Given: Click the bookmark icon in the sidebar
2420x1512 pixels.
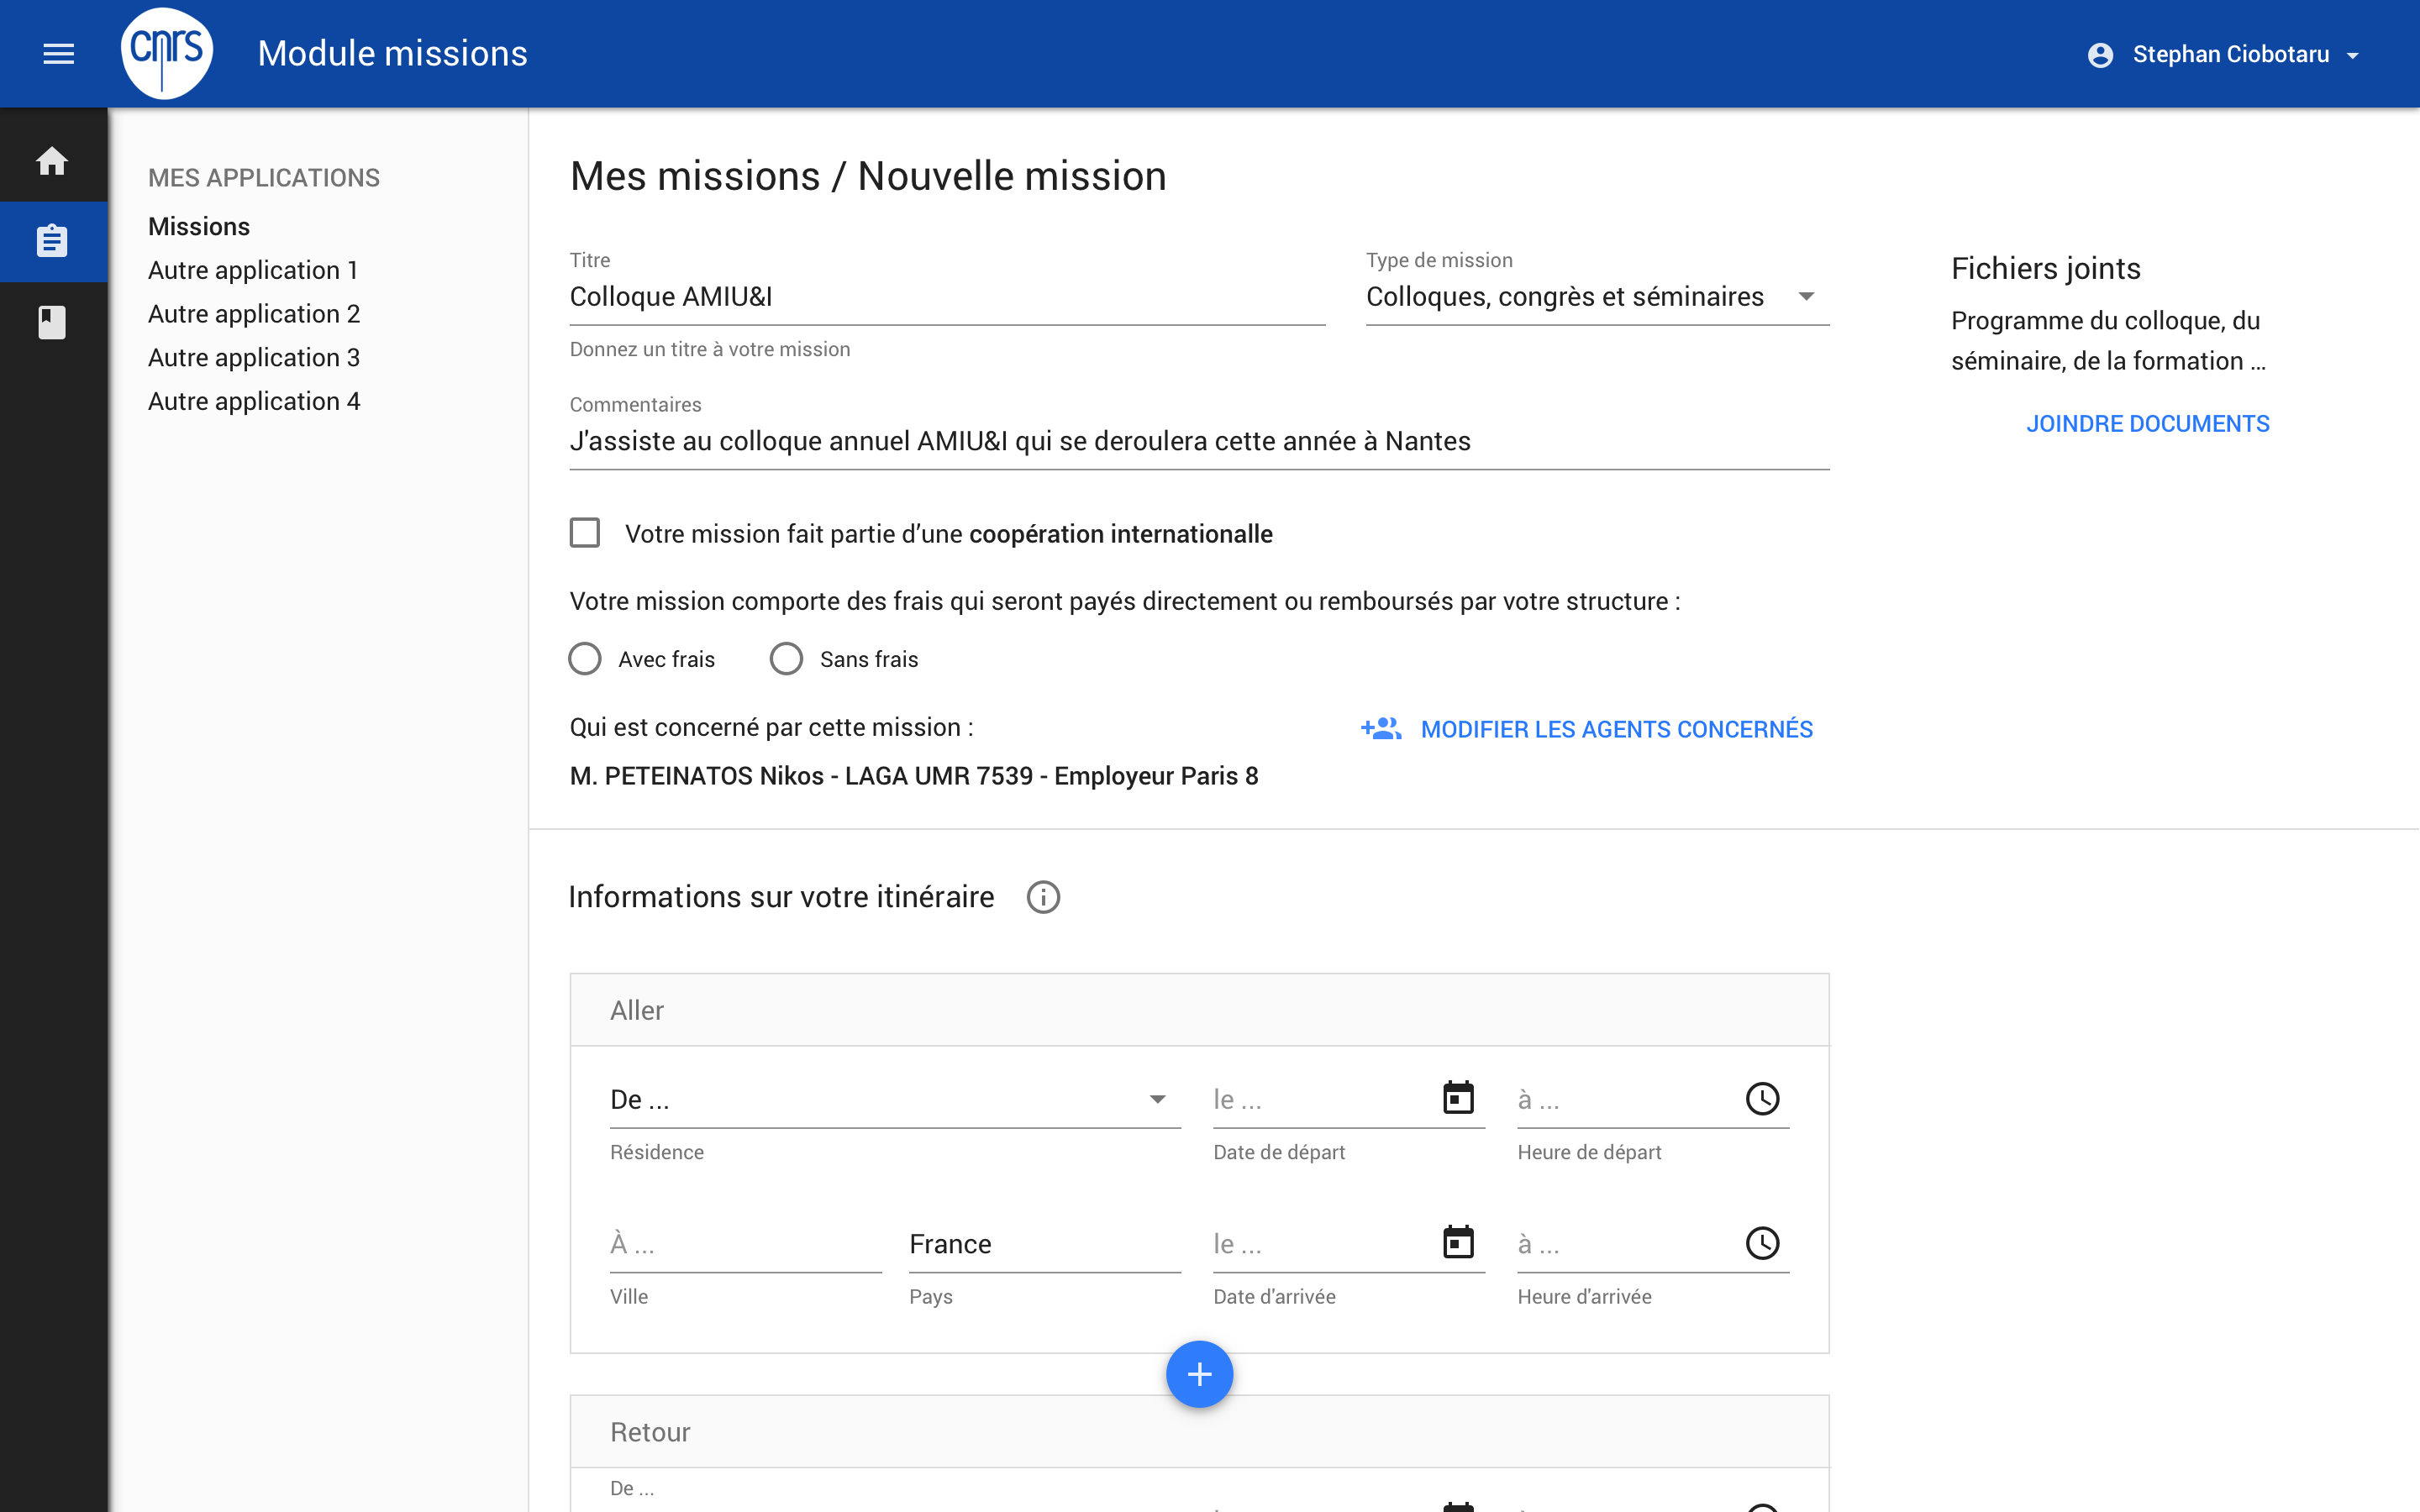Looking at the screenshot, I should [52, 322].
